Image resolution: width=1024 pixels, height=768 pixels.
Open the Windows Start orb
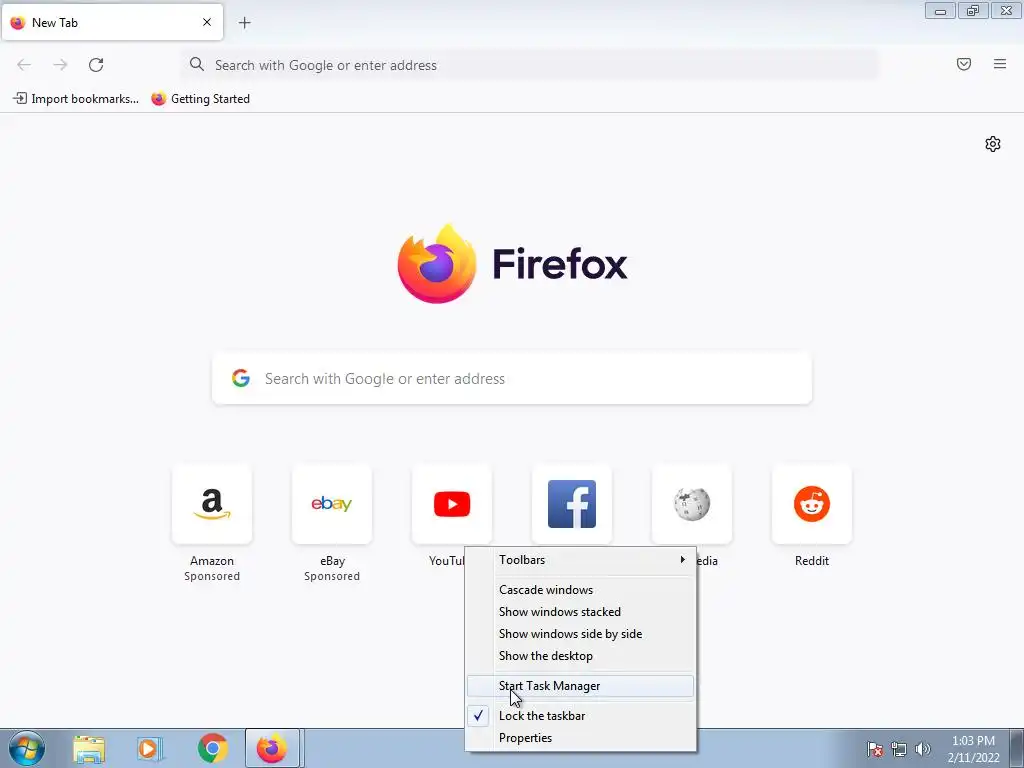[27, 748]
